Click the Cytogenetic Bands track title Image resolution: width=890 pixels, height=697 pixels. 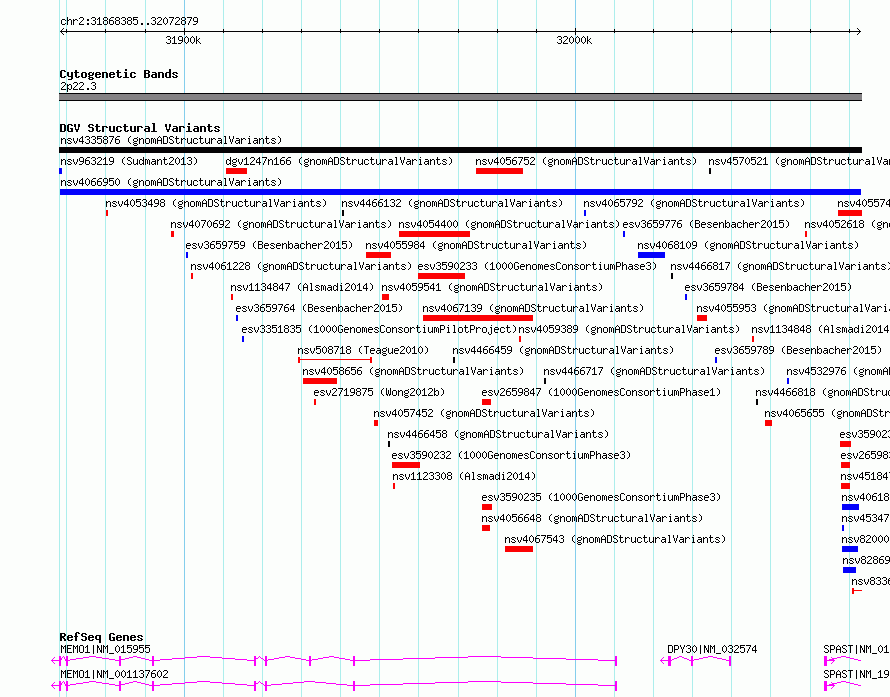[119, 74]
